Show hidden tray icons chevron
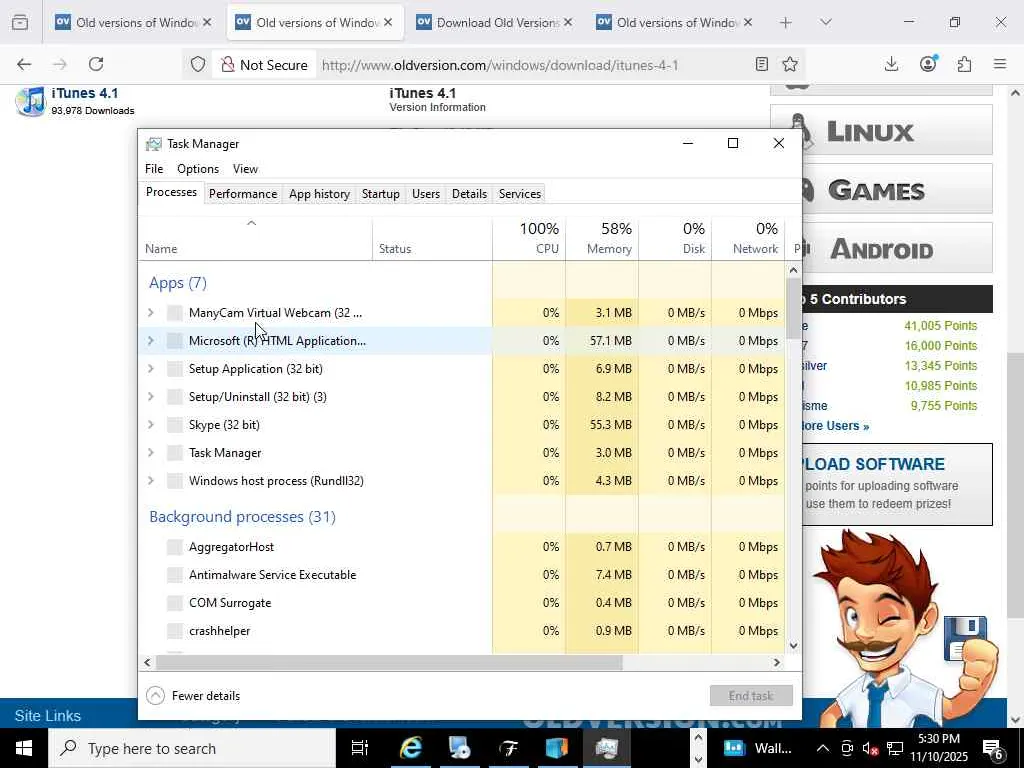 823,748
